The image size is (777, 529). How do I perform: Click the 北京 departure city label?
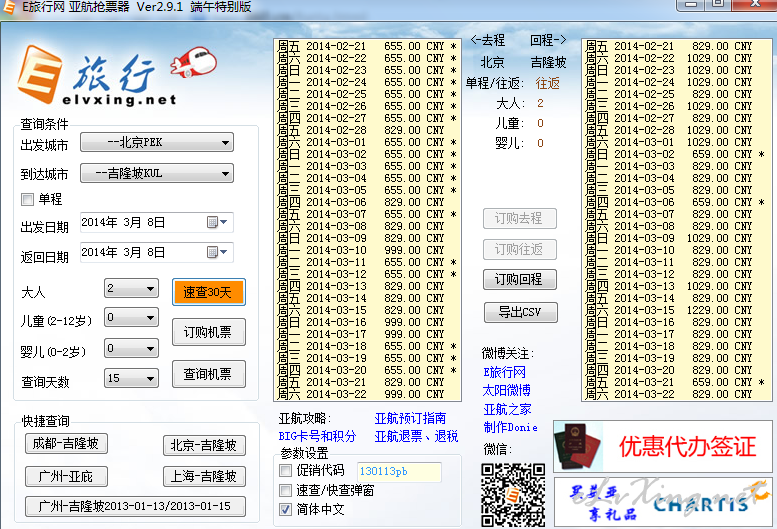pyautogui.click(x=493, y=62)
